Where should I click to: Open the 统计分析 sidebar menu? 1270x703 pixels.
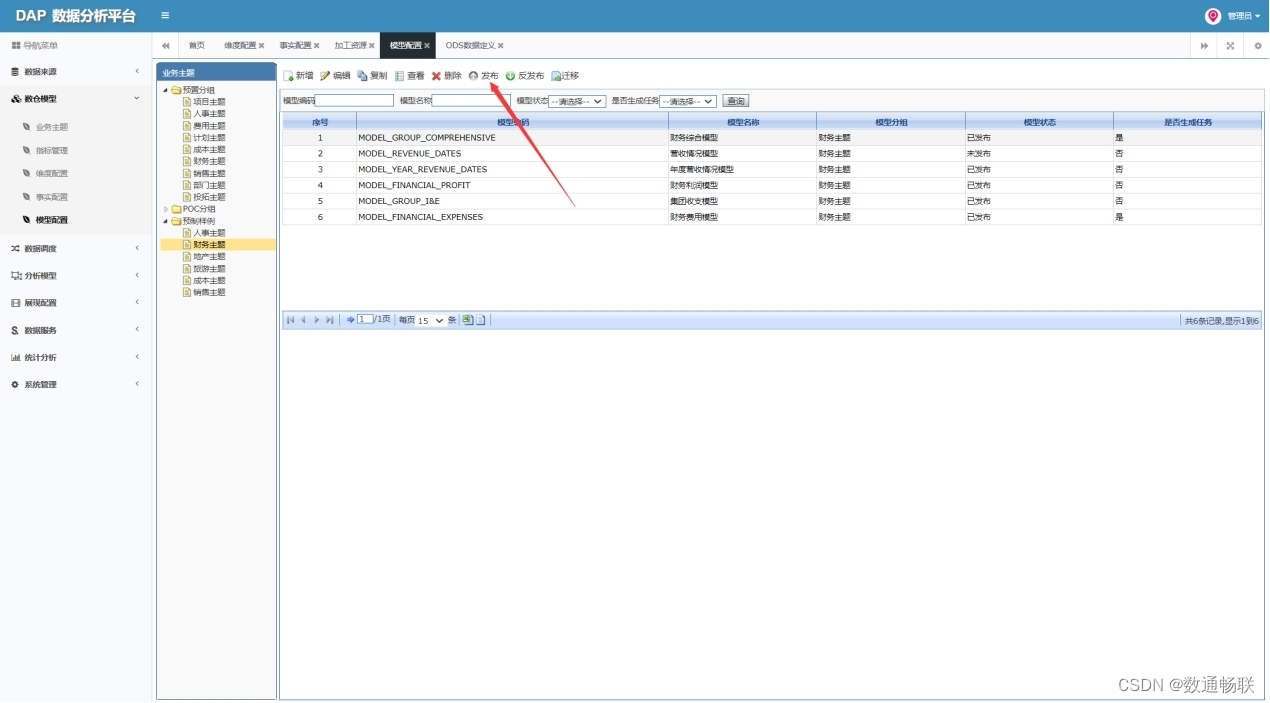click(x=76, y=357)
